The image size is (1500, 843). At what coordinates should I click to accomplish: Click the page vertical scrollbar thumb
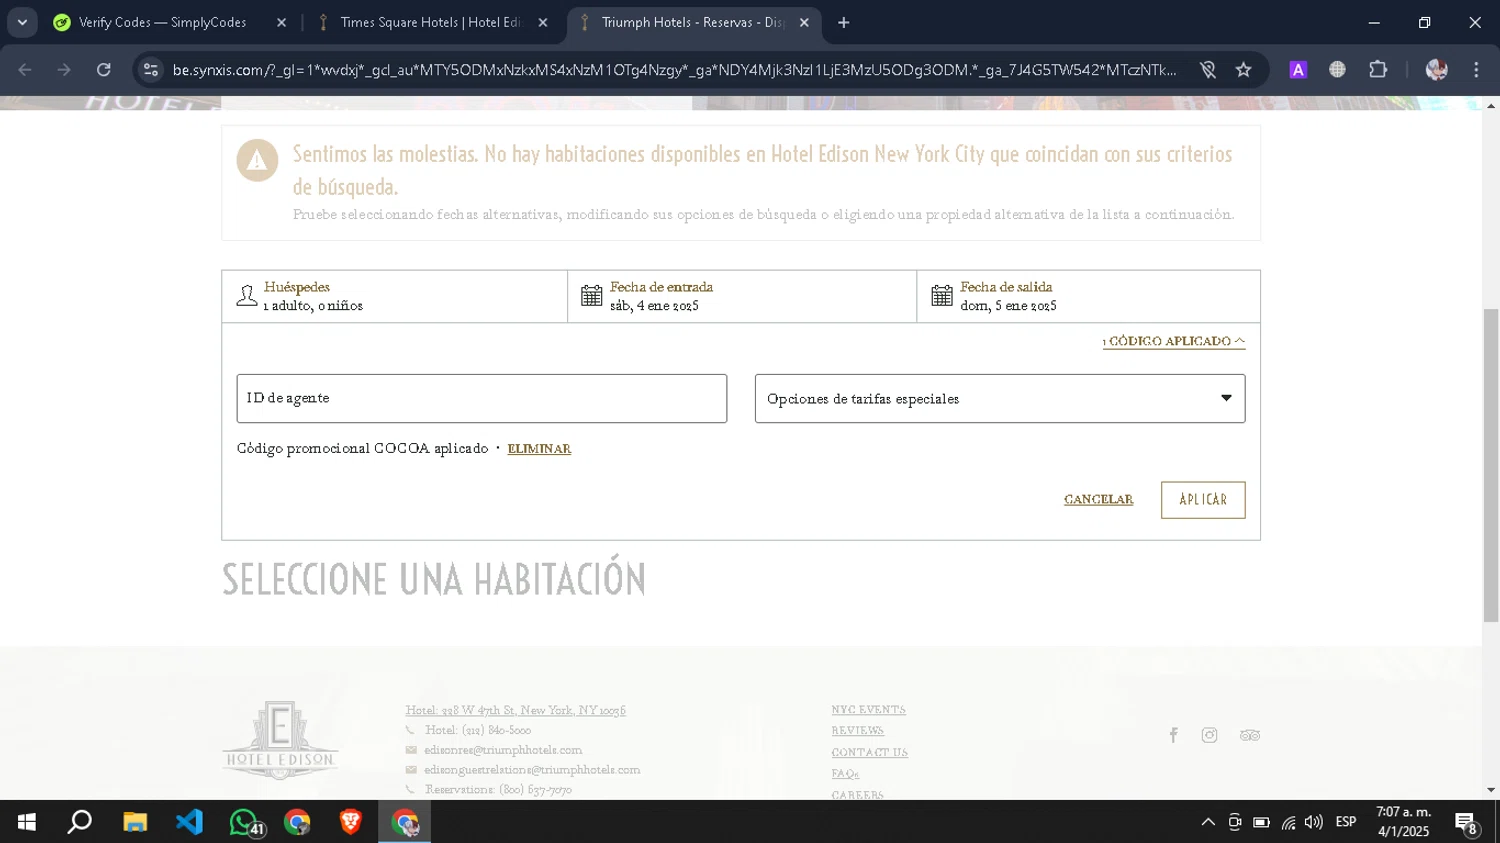1491,465
